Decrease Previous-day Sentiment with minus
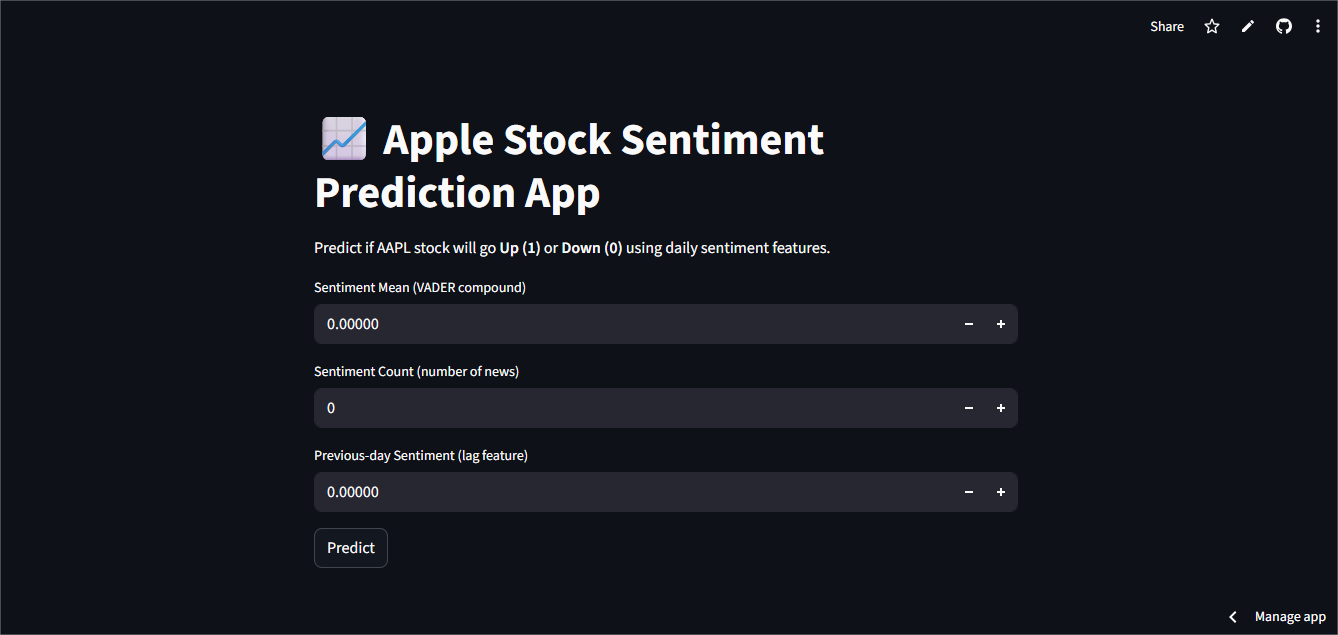Viewport: 1338px width, 635px height. (x=969, y=492)
